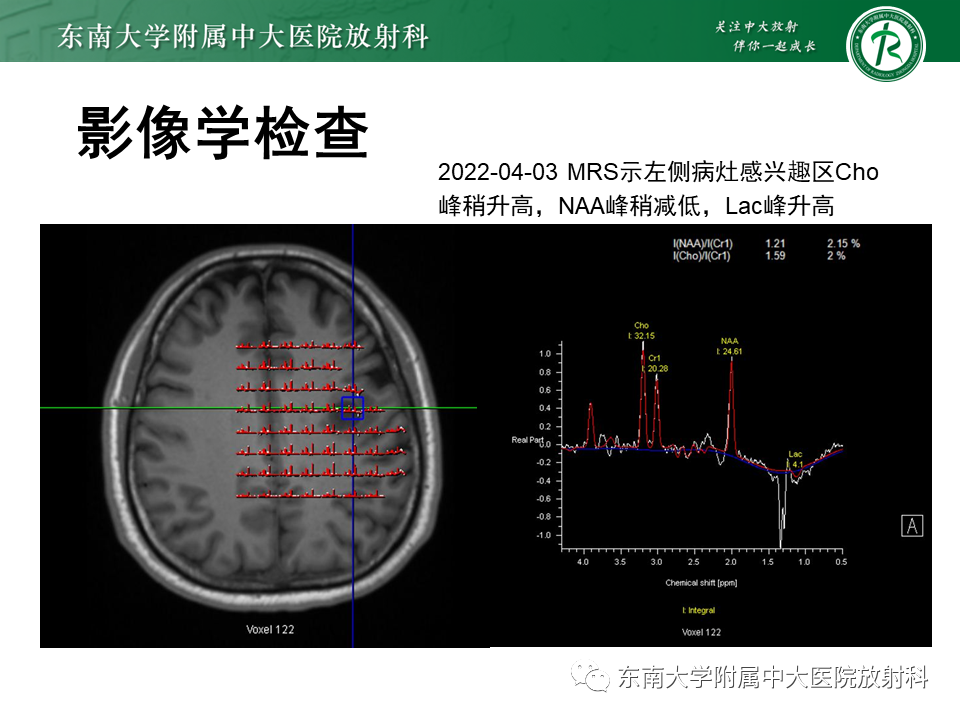Click the '影像学检查' slide title

[223, 132]
